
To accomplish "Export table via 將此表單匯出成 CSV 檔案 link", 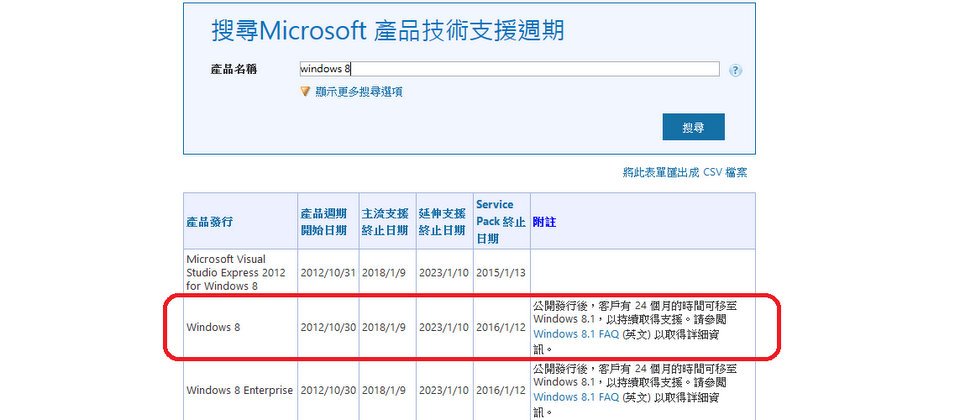I will click(x=684, y=173).
